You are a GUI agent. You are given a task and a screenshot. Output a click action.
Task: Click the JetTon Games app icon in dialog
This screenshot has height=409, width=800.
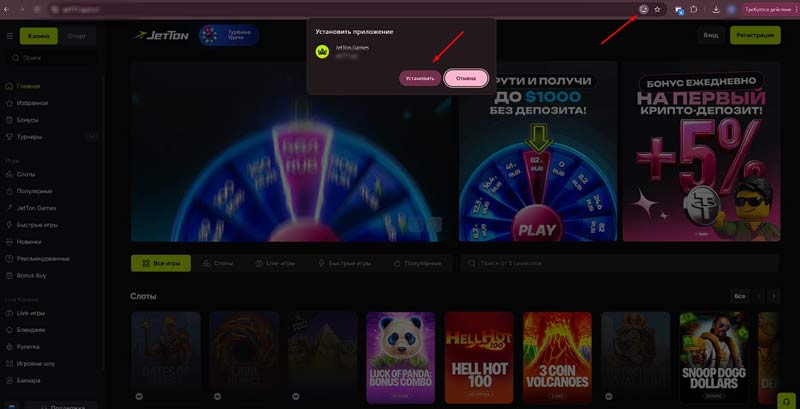pyautogui.click(x=322, y=52)
